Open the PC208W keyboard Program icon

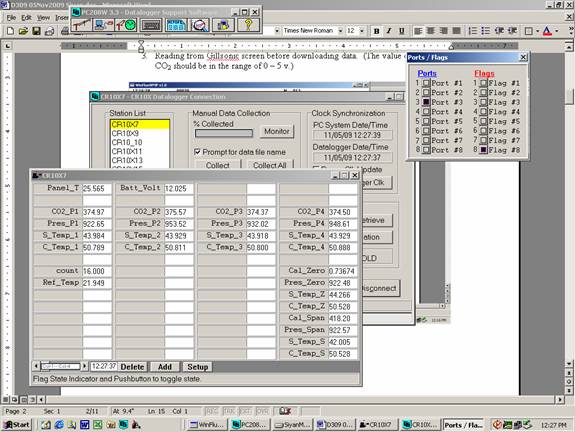coord(151,25)
